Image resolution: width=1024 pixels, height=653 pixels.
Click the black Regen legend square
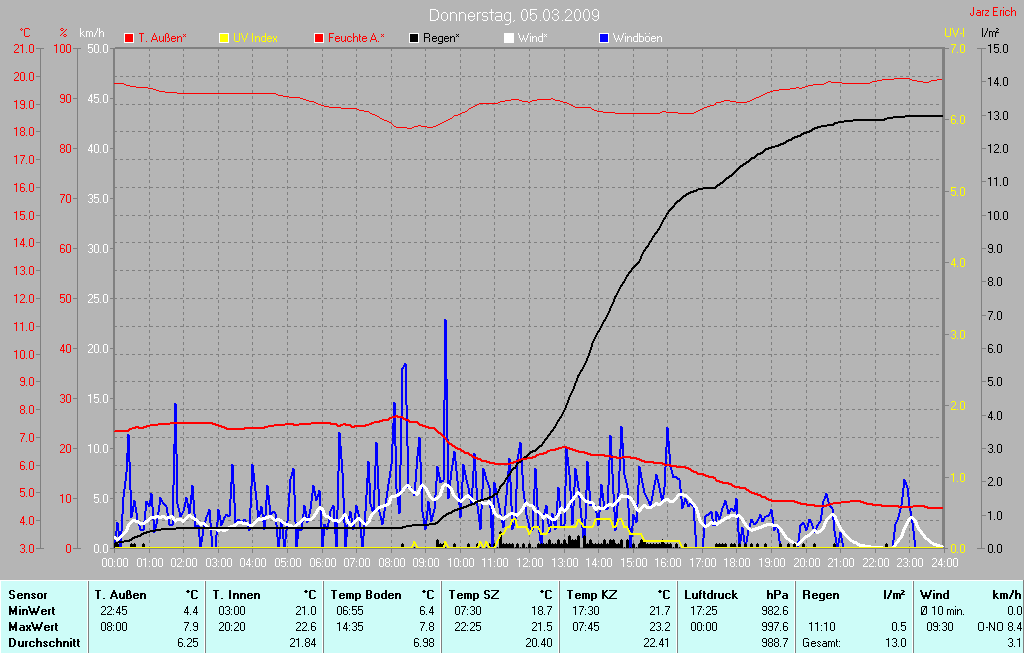(x=414, y=38)
